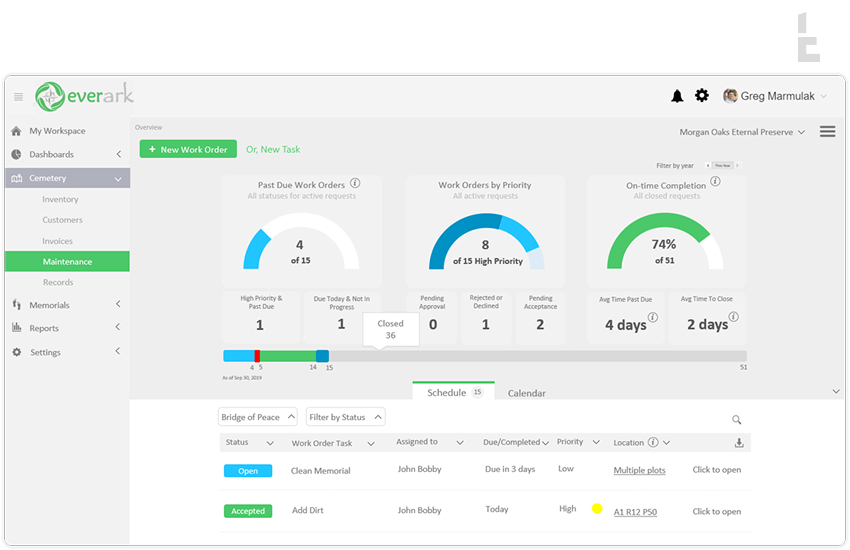Download the schedule using download icon
Image resolution: width=850 pixels, height=550 pixels.
point(739,443)
